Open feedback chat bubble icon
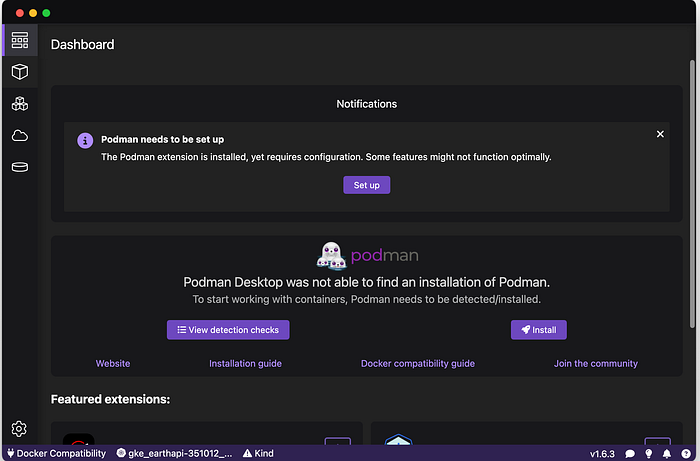The height and width of the screenshot is (461, 700). click(x=629, y=454)
